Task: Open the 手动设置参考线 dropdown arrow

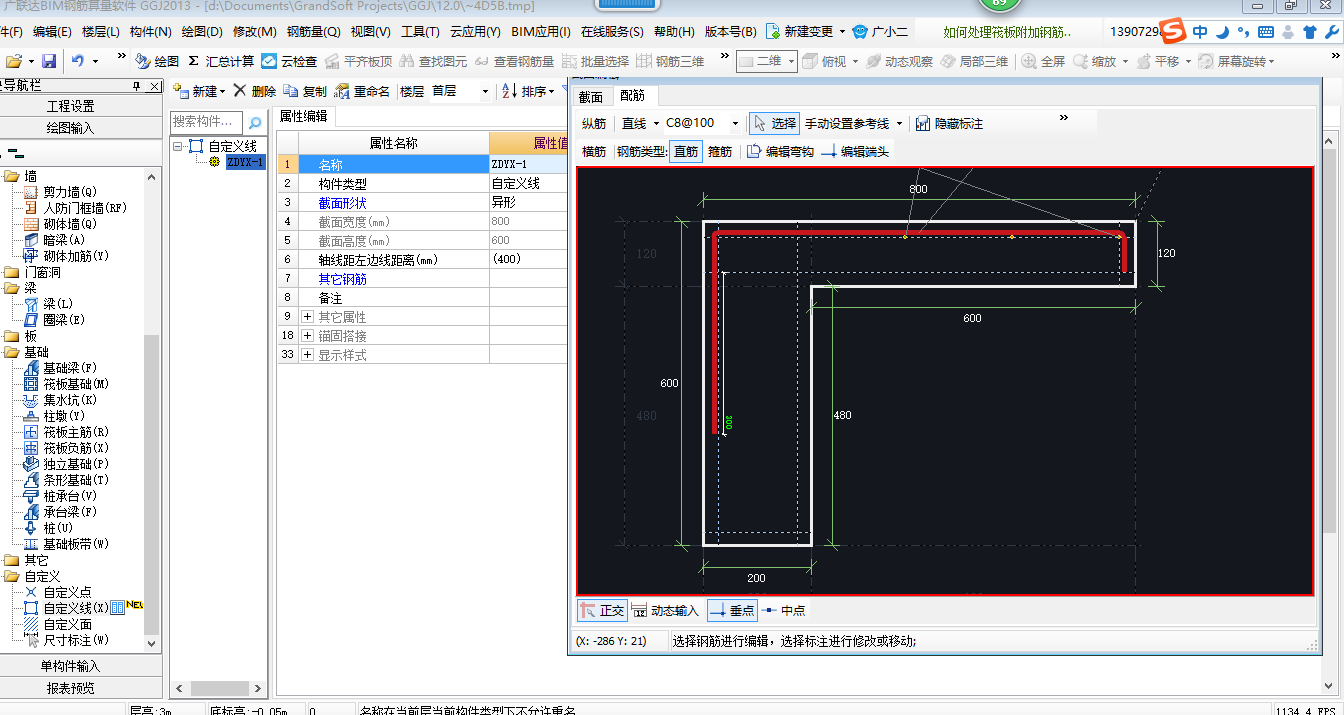Action: click(900, 124)
